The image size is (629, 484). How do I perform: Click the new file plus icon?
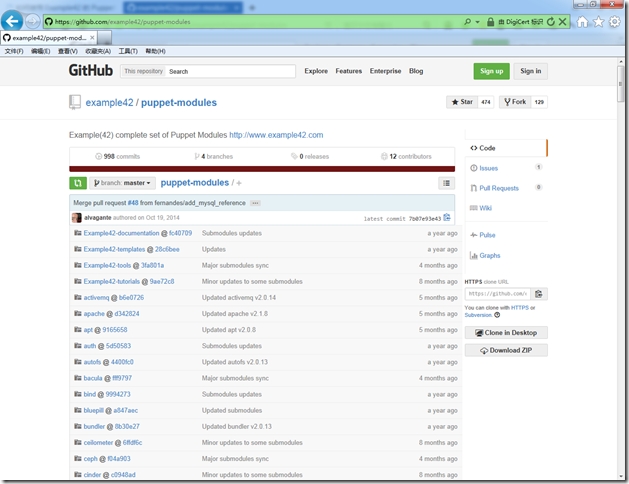click(x=239, y=183)
